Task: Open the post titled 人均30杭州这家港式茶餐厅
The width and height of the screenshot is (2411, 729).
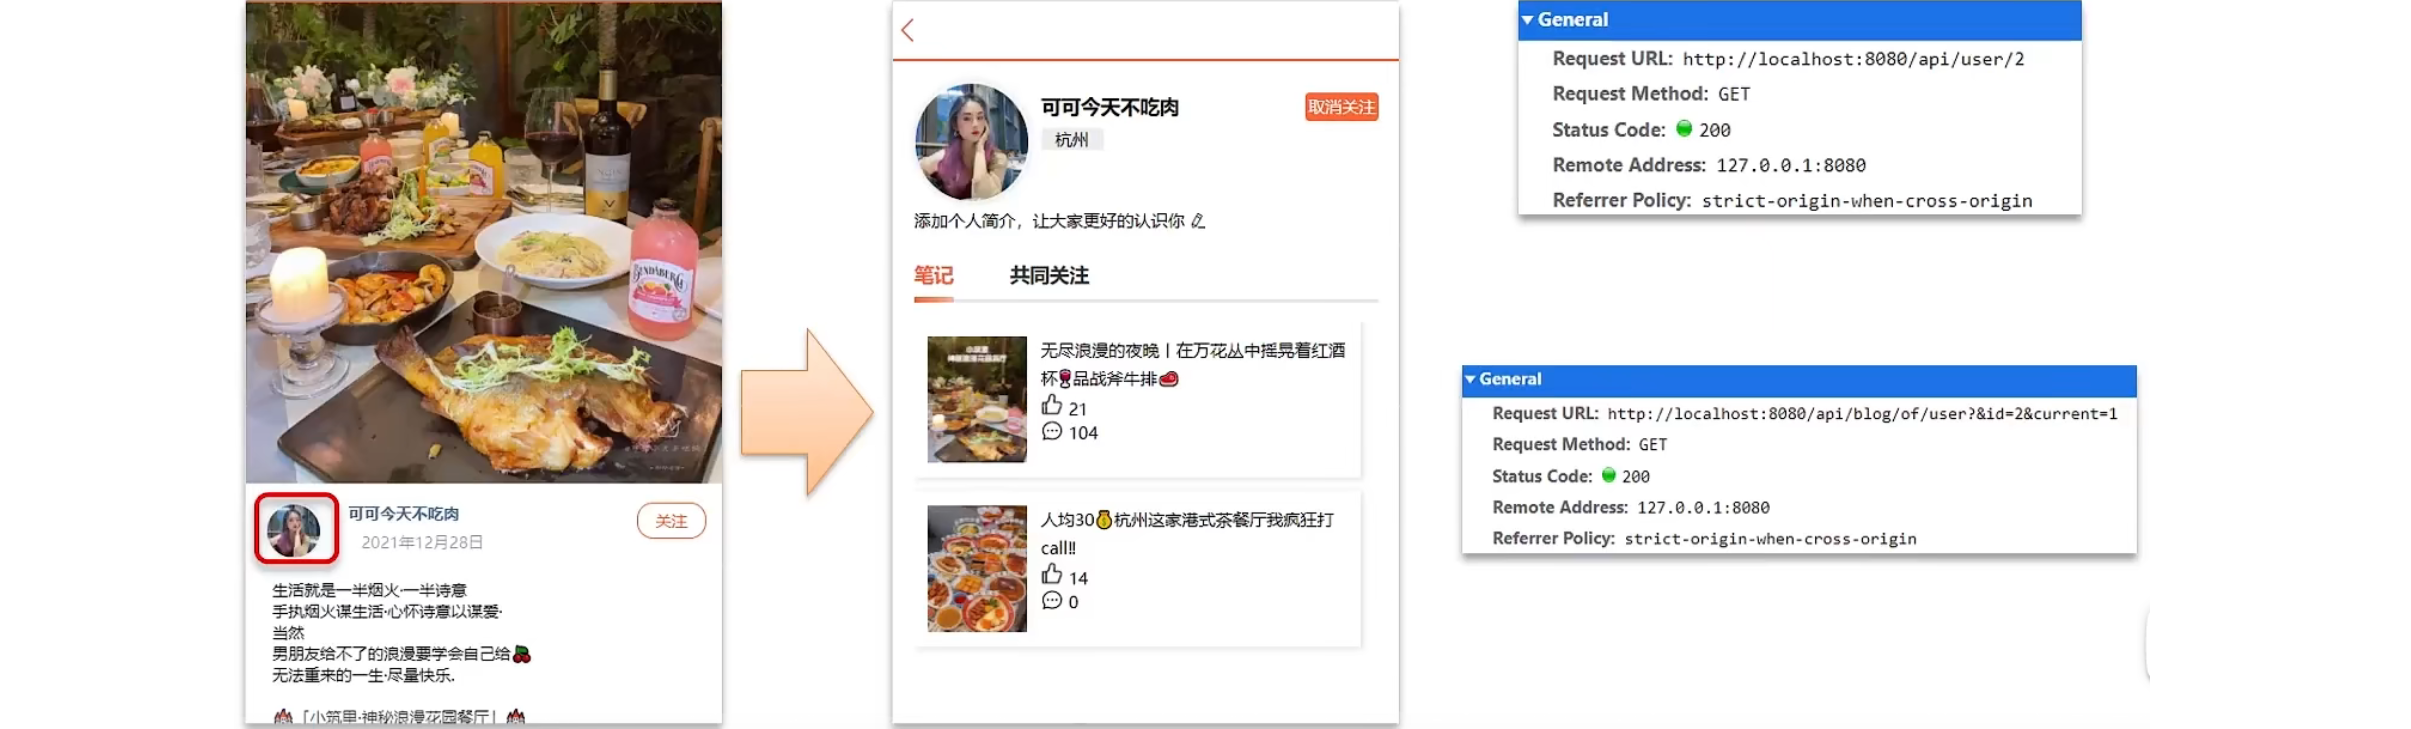Action: click(1186, 533)
